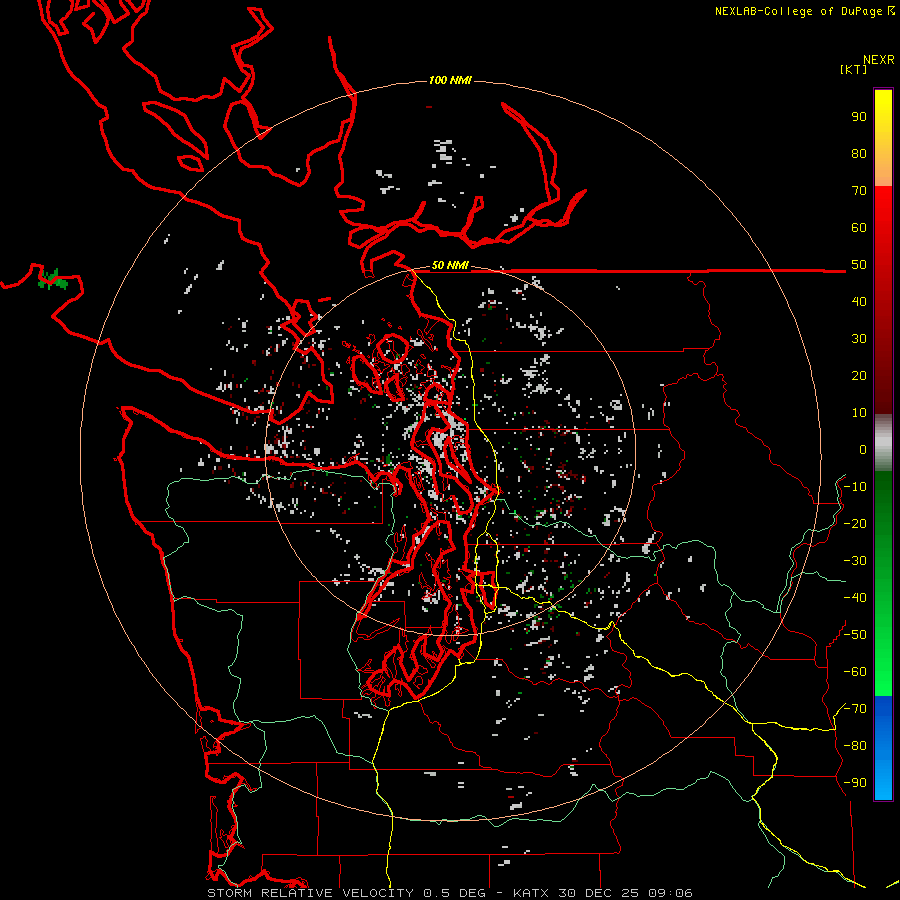Click the 10 value on velocity scale

click(x=859, y=413)
